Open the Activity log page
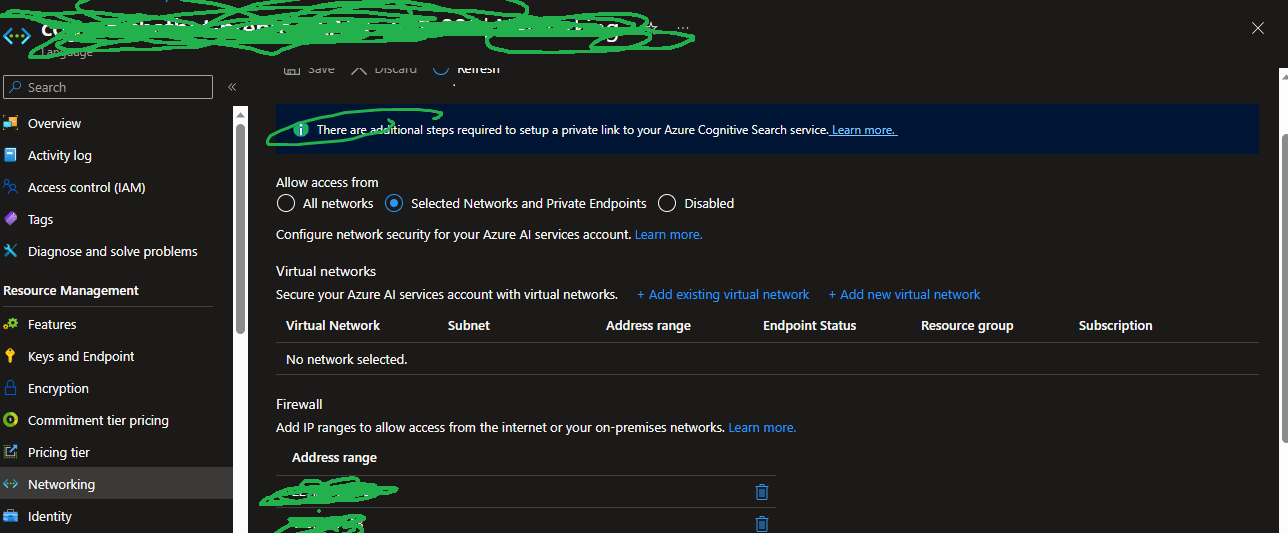Screen dimensions: 1288x533 coord(59,155)
